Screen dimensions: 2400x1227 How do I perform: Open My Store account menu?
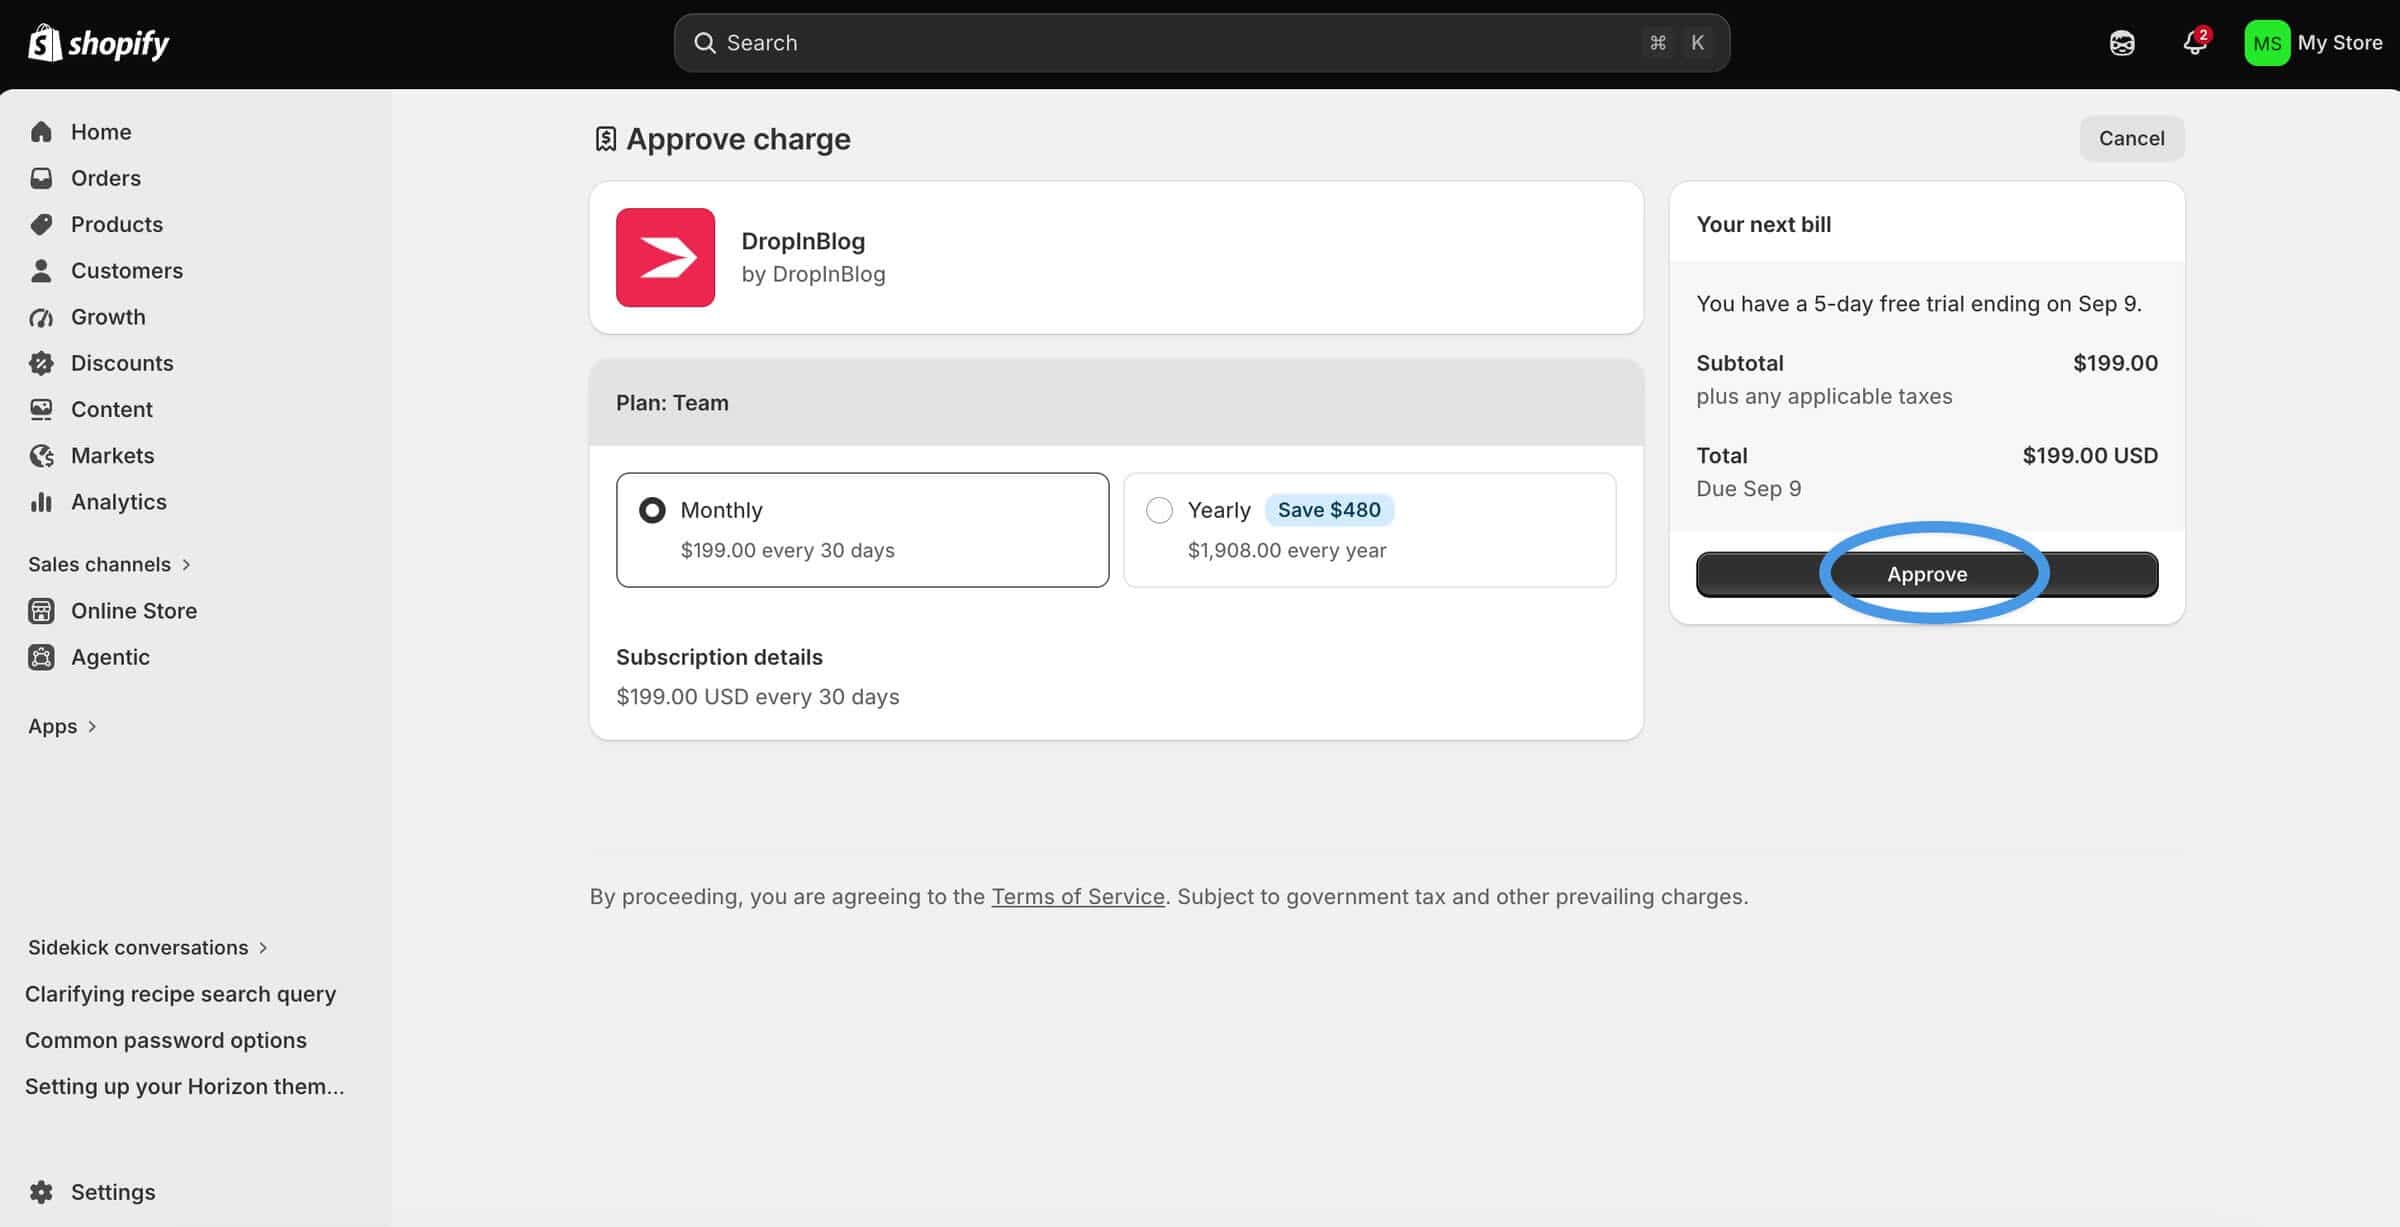[2314, 43]
